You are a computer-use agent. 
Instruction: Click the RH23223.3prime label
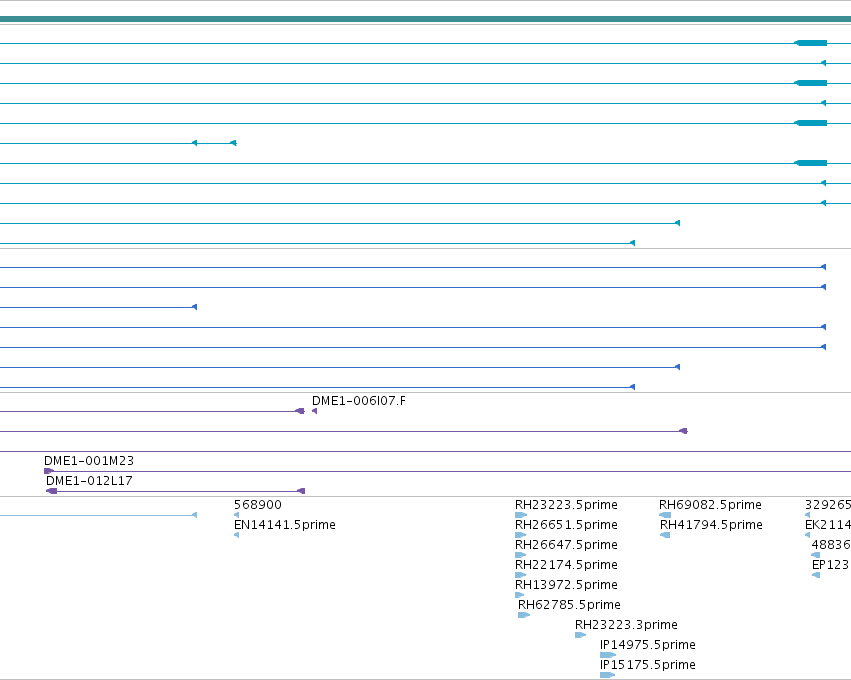626,625
